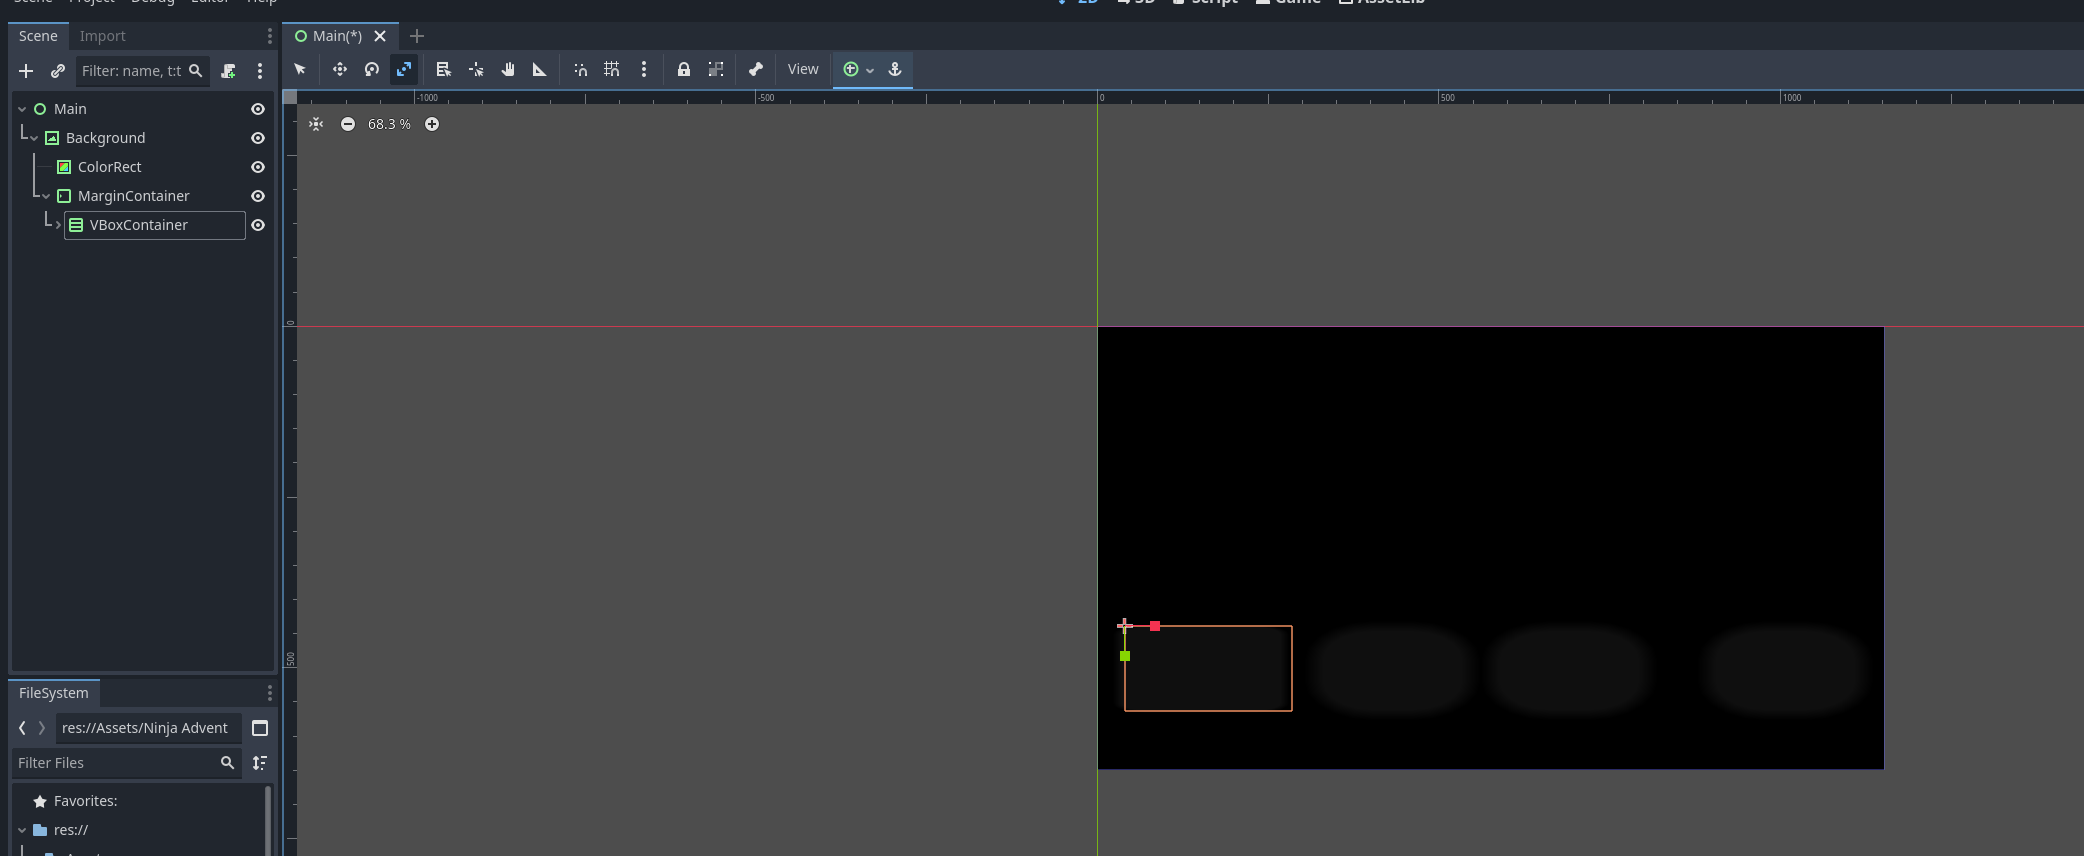Collapse the res:// folder
Screen dimensions: 2084x856
[x=22, y=830]
